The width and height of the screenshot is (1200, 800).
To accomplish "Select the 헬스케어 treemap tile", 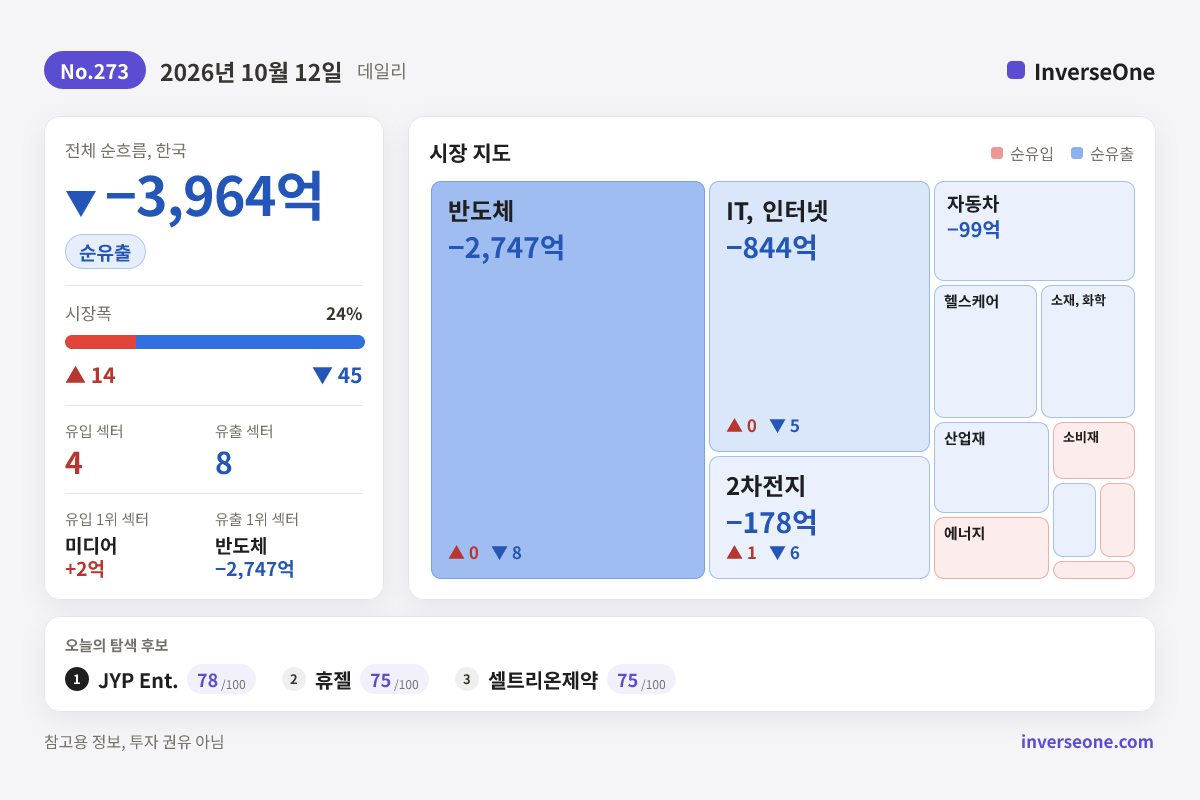I will [x=985, y=351].
